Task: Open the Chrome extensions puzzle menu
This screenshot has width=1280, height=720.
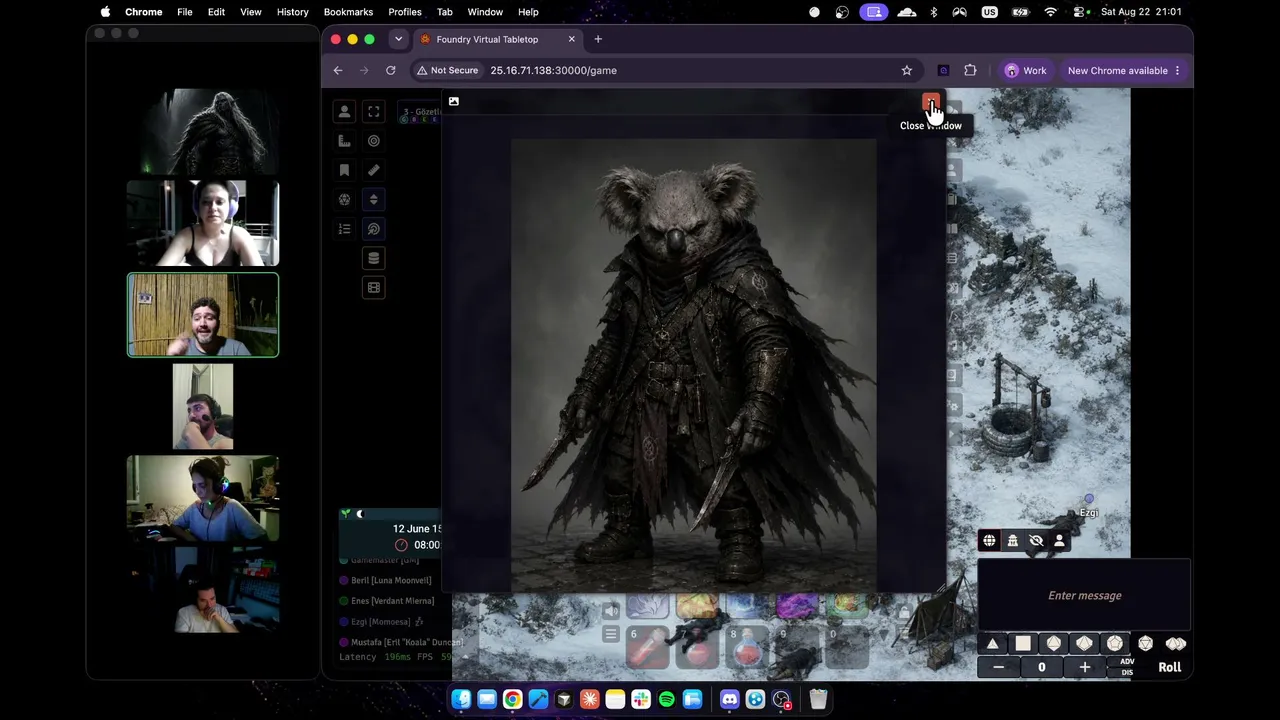Action: click(x=970, y=71)
